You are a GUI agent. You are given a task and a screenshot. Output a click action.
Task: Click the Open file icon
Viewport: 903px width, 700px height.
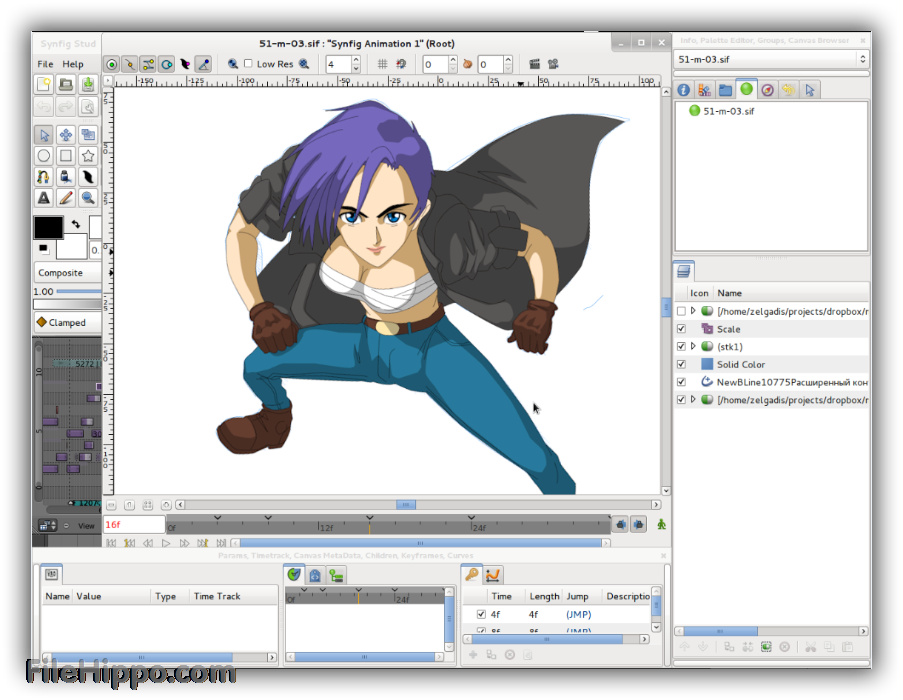66,85
